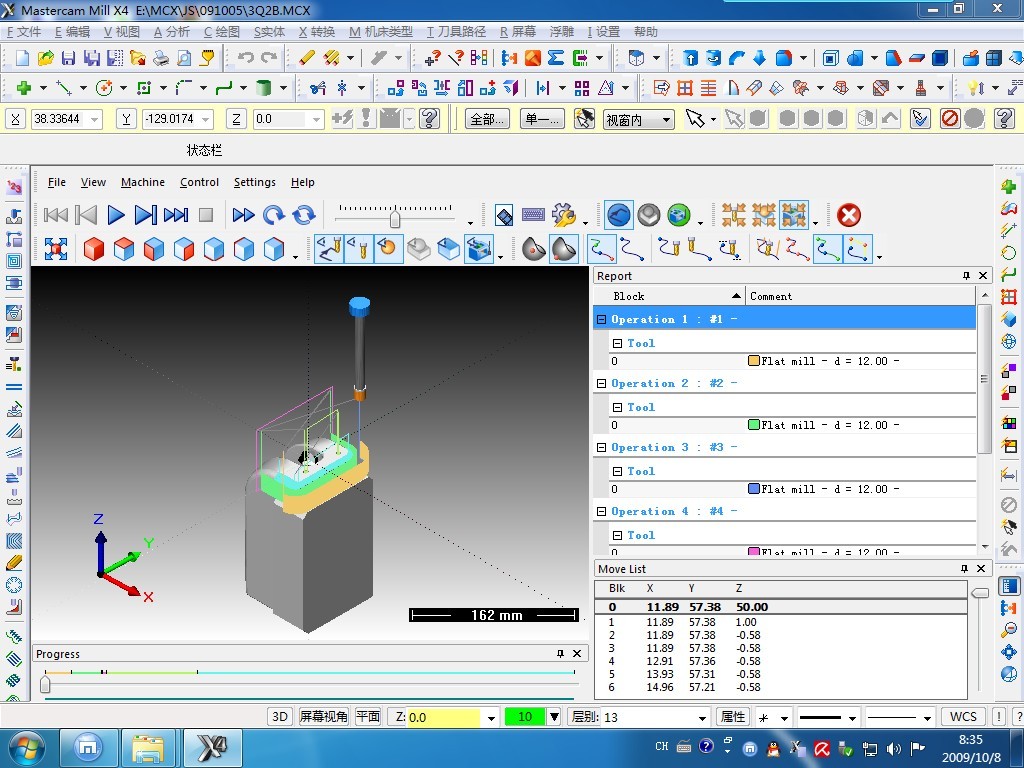Screen dimensions: 1024x768
Task: Close simulator with the red X icon
Action: pos(848,216)
